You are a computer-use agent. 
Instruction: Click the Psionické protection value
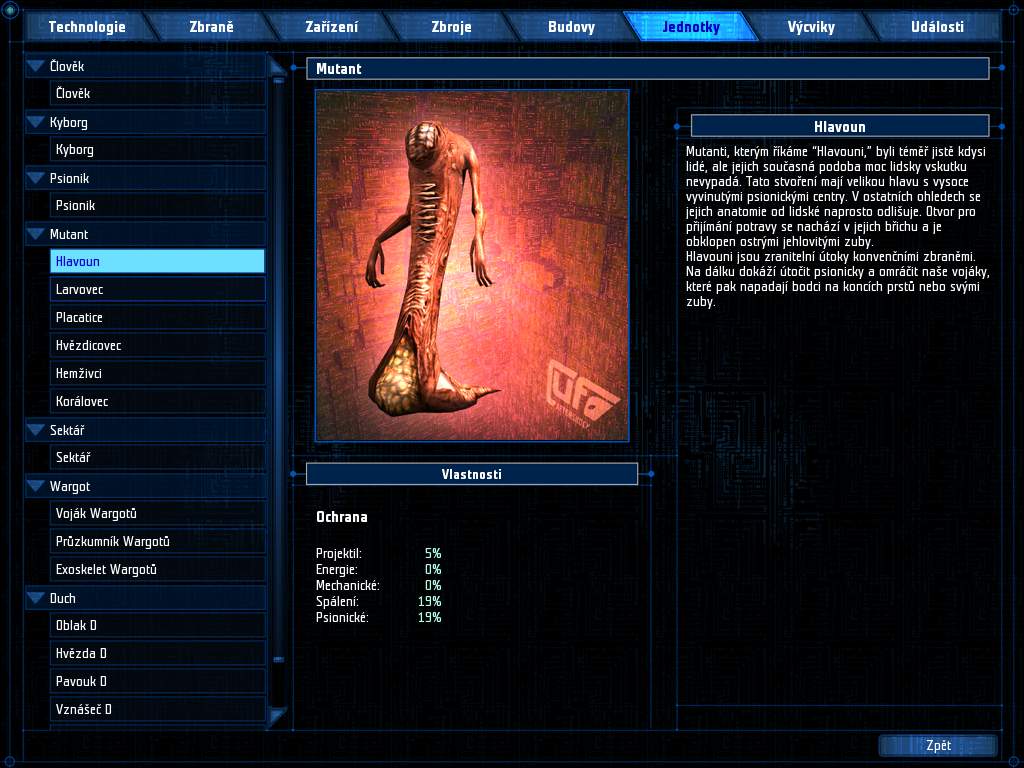pos(430,617)
